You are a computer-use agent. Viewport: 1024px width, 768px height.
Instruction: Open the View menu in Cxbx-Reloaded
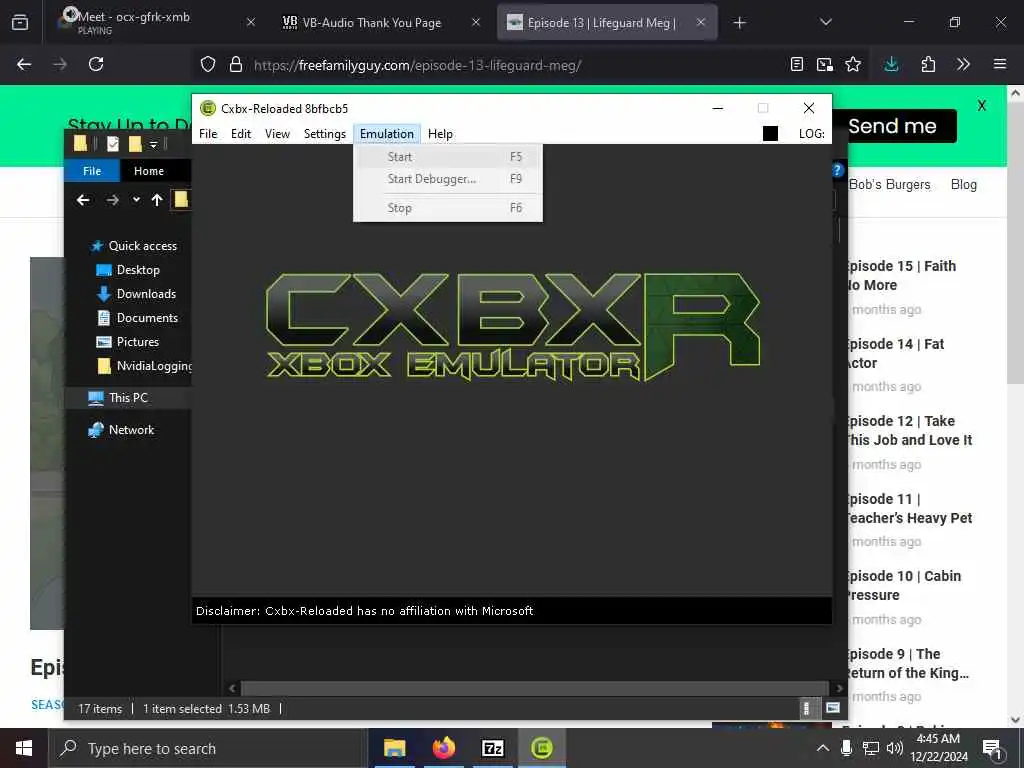(x=277, y=134)
